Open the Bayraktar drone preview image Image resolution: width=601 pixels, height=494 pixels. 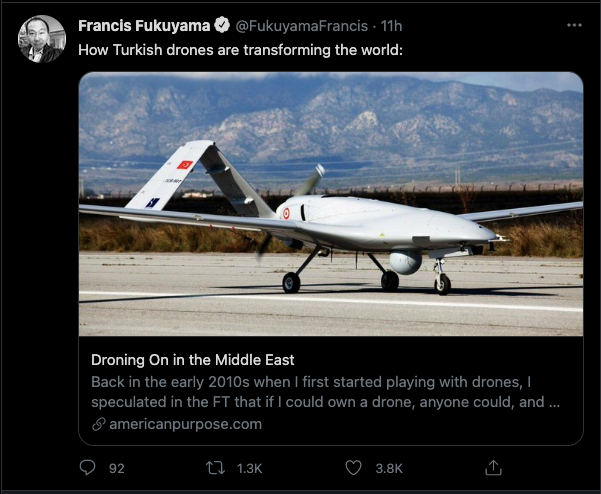331,204
